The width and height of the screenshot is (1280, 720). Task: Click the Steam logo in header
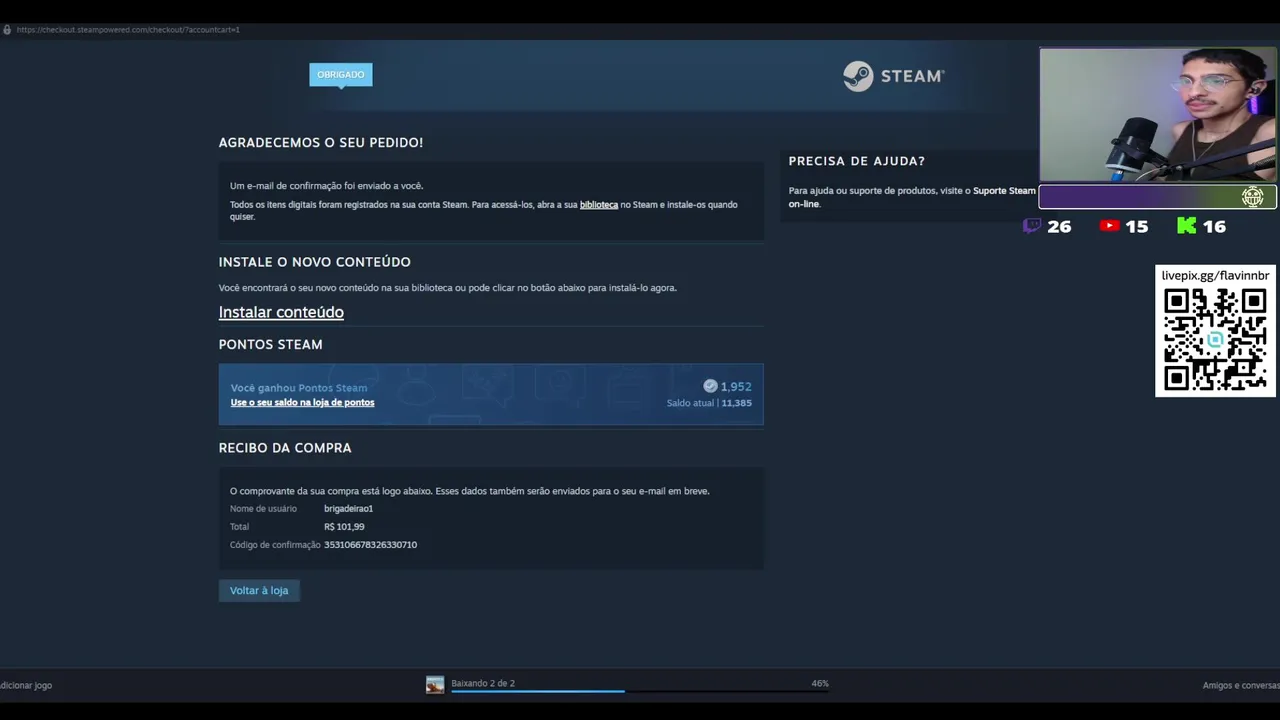[893, 76]
